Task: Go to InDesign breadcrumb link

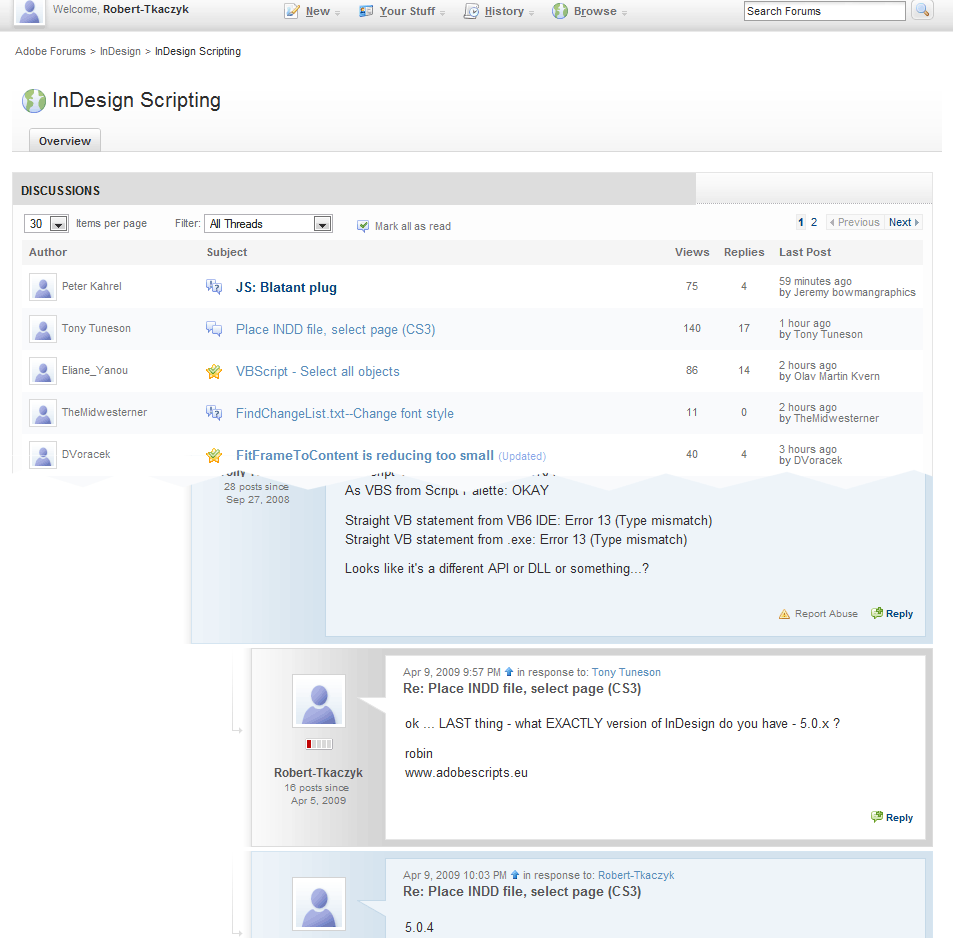Action: click(120, 51)
